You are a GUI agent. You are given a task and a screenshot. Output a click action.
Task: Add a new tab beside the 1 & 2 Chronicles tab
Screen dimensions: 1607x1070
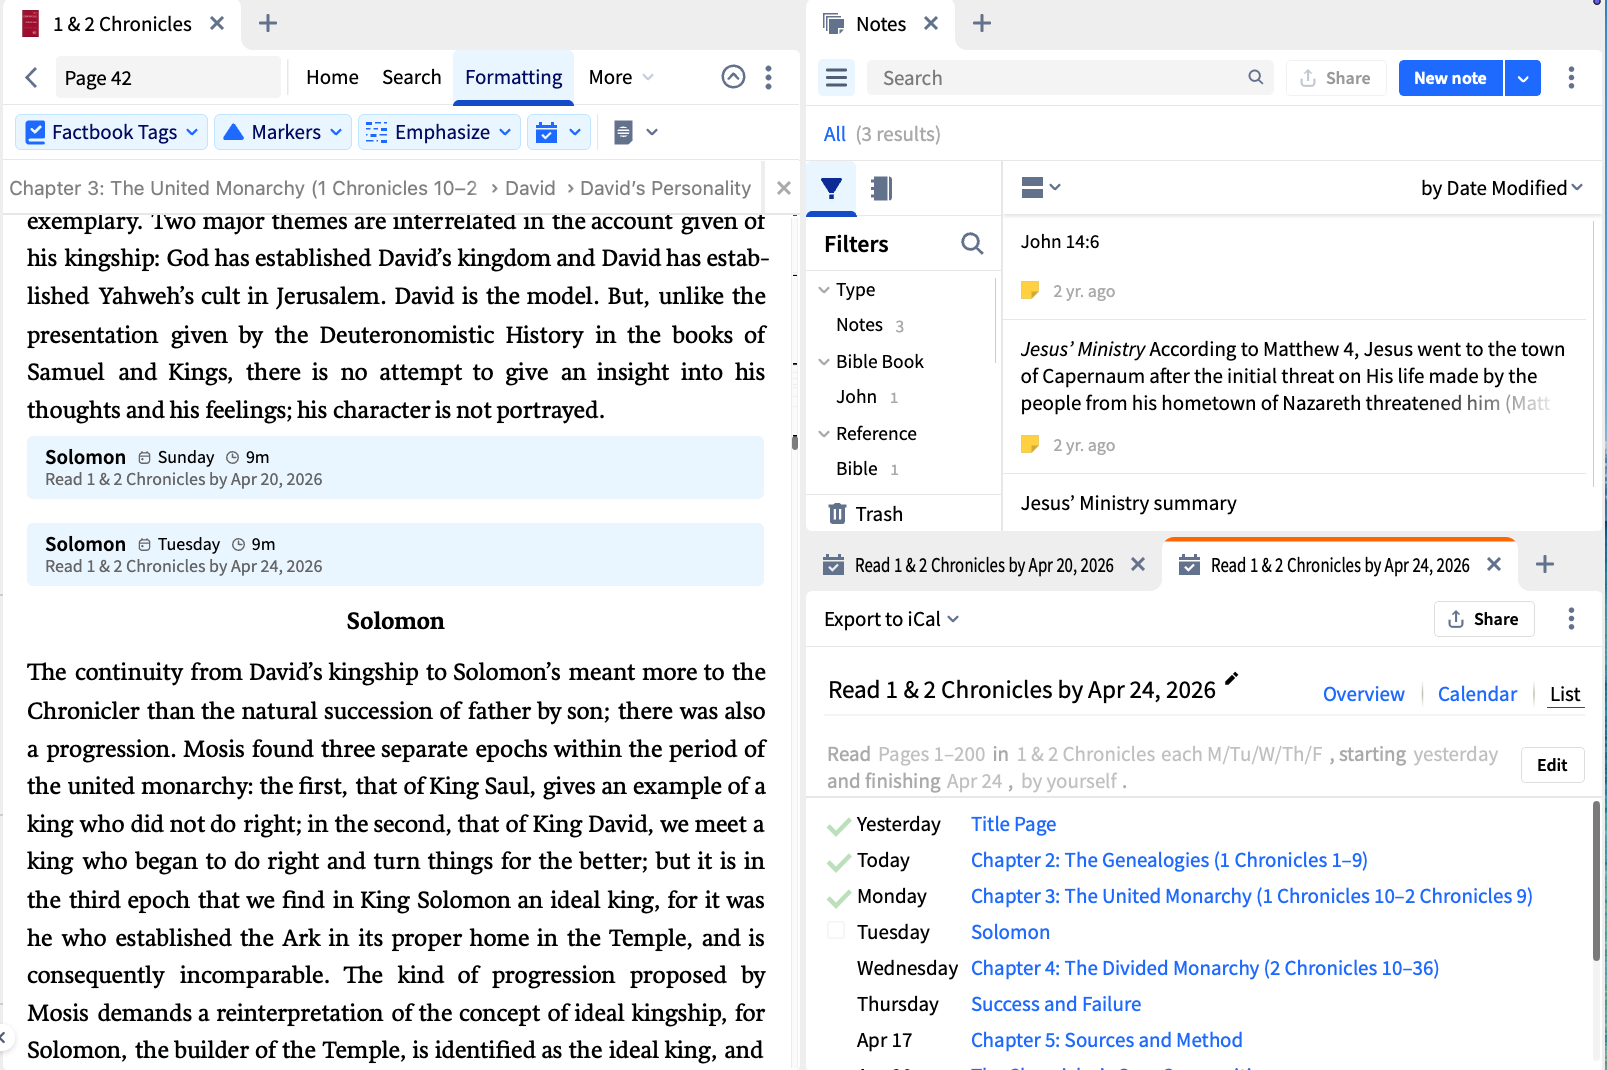coord(267,23)
